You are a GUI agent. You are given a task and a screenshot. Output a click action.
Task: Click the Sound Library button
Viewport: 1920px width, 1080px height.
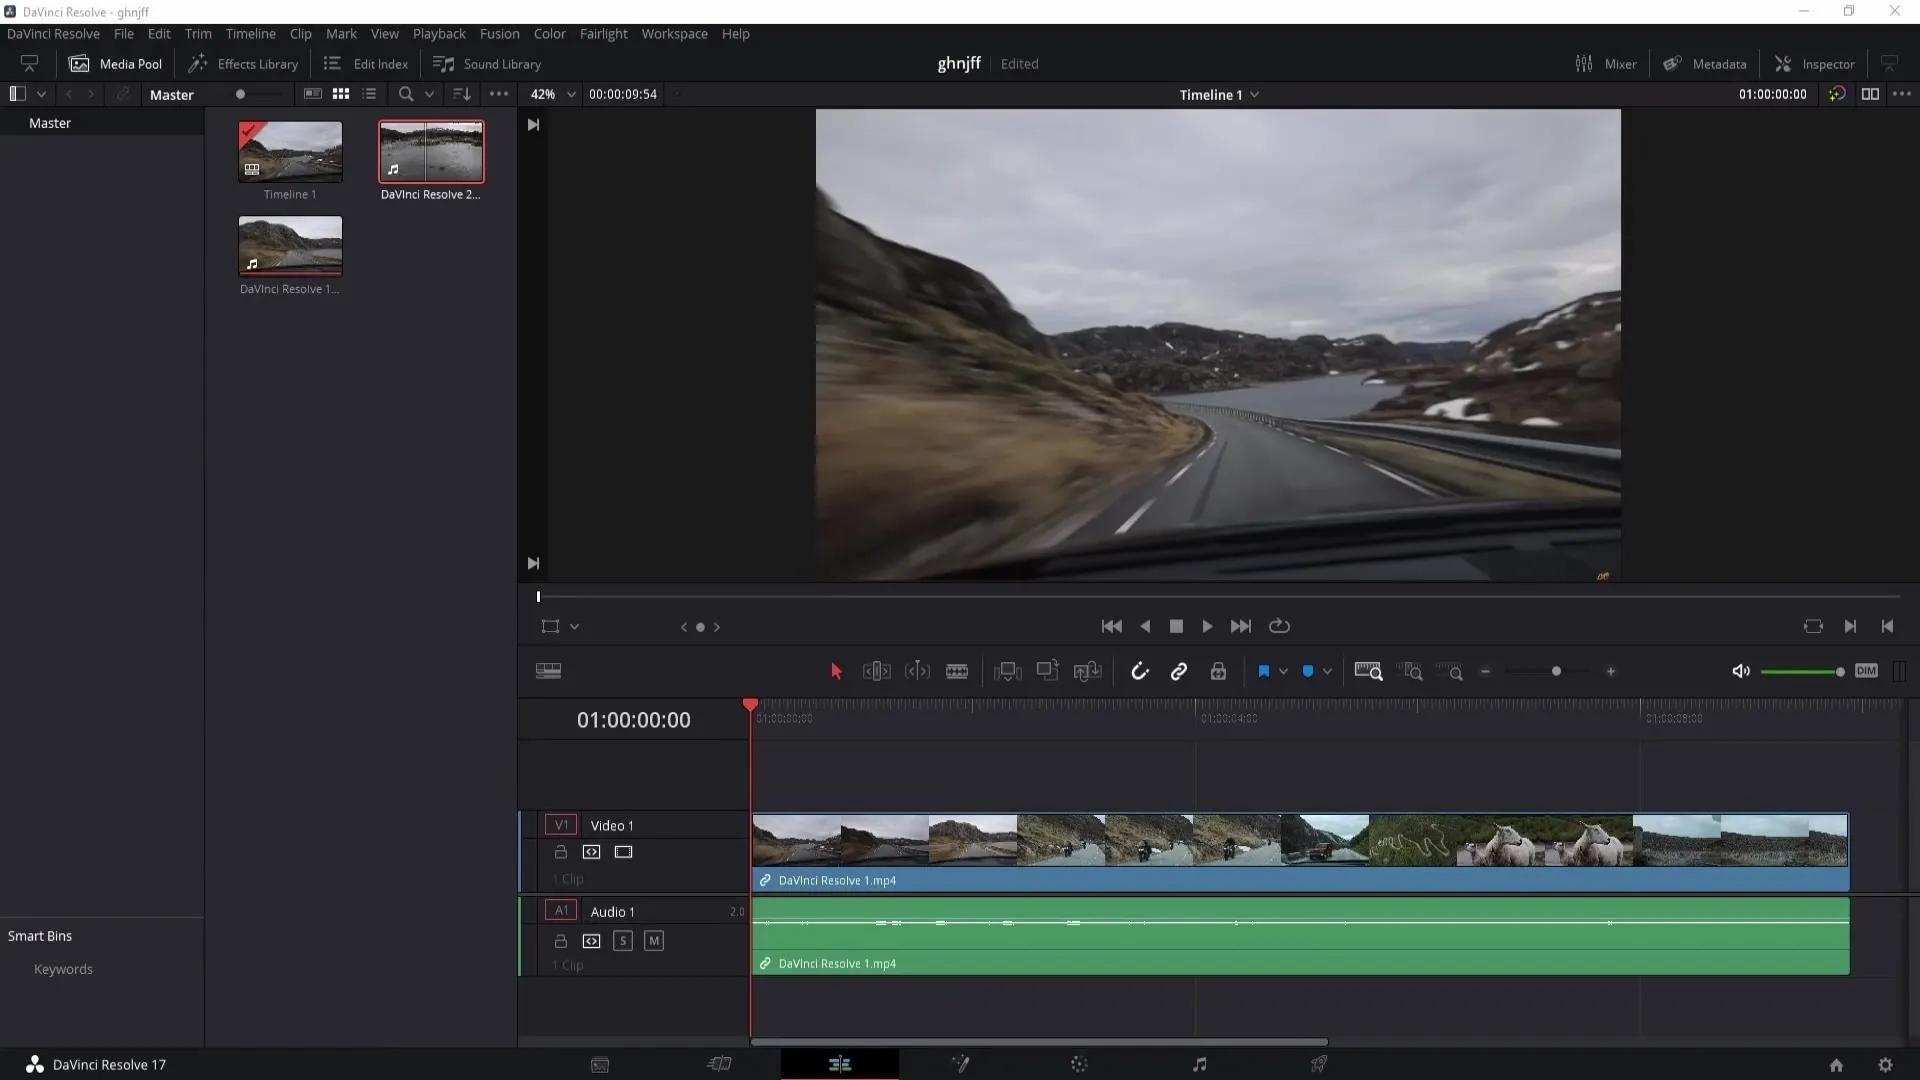[489, 63]
